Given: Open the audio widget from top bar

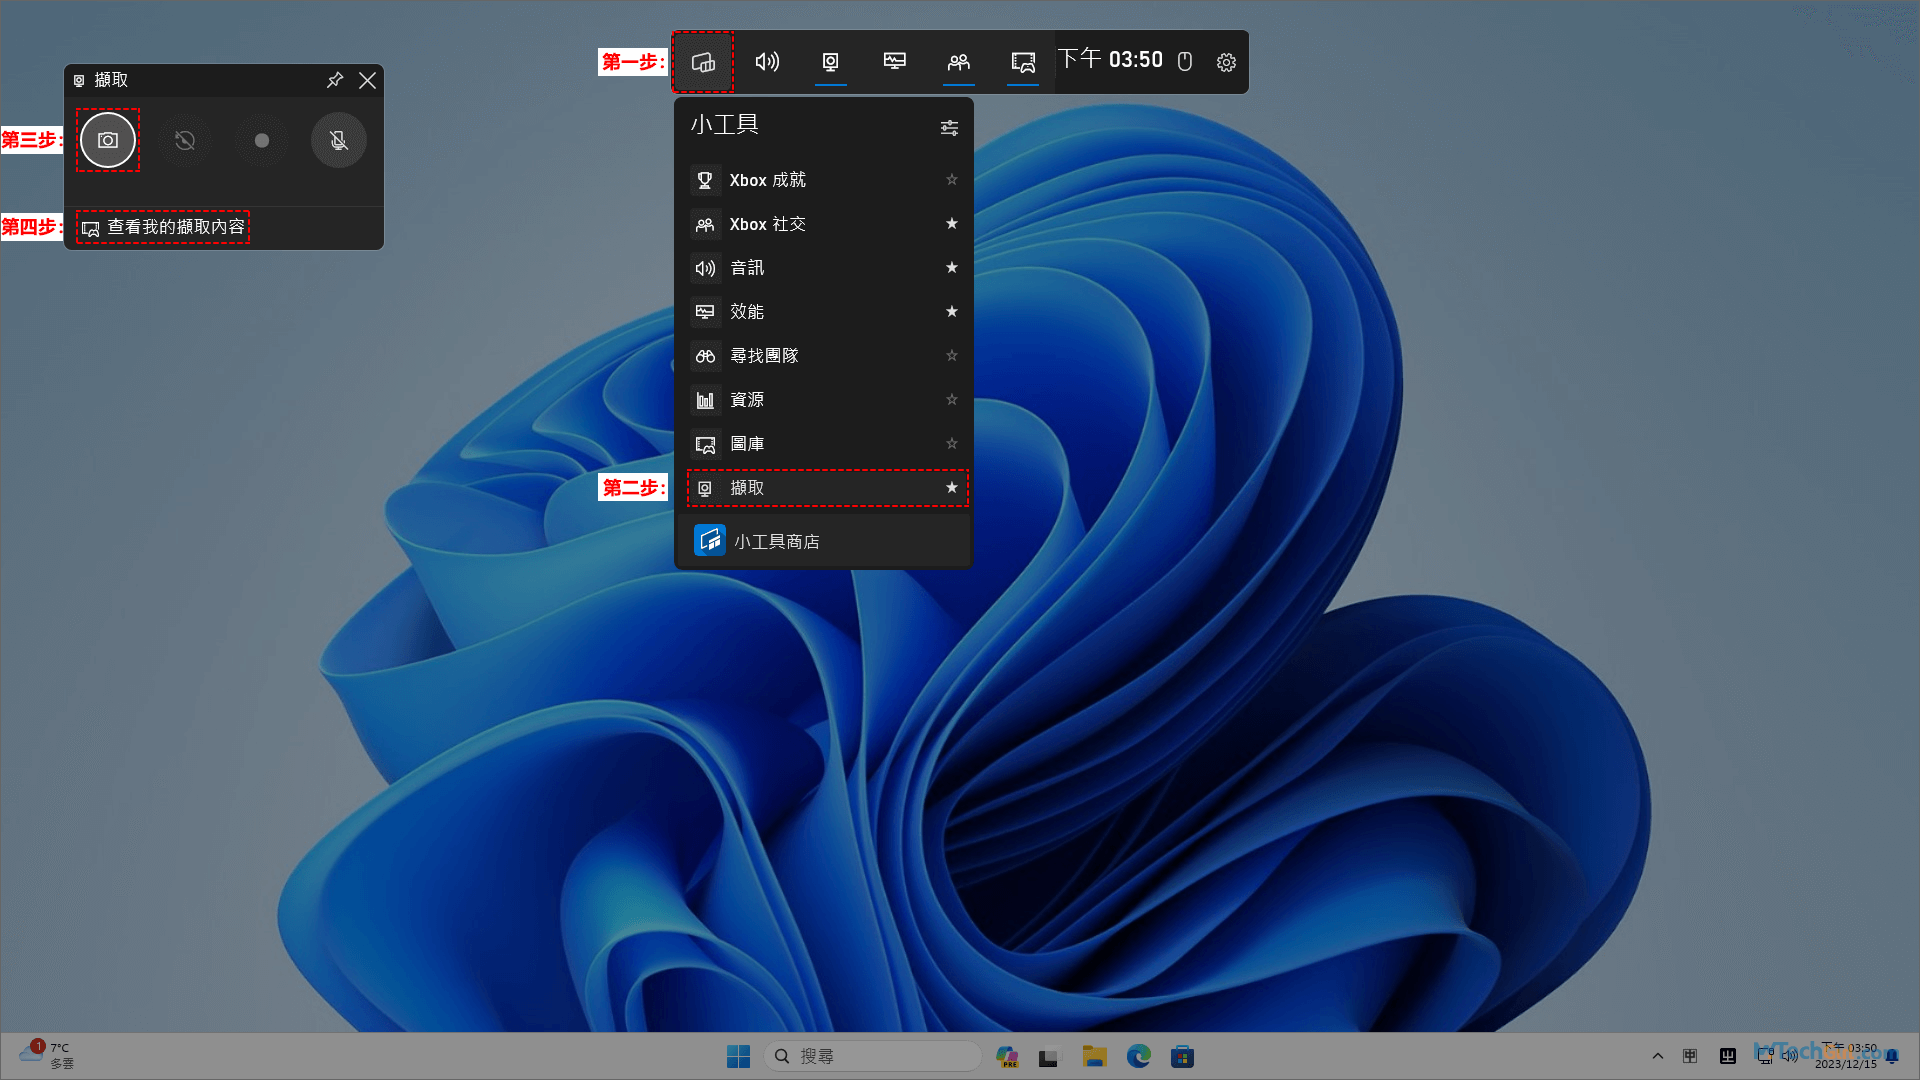Looking at the screenshot, I should tap(767, 62).
